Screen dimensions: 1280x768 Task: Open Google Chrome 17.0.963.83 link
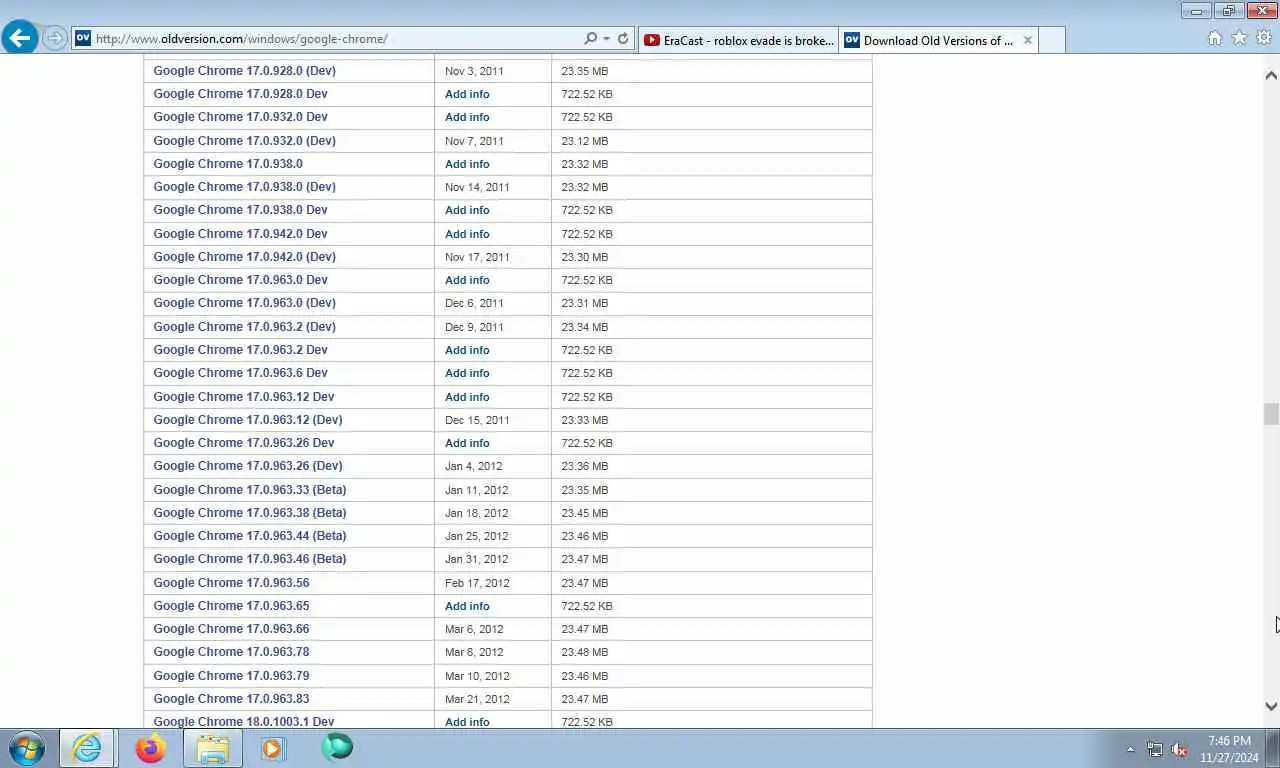tap(231, 699)
